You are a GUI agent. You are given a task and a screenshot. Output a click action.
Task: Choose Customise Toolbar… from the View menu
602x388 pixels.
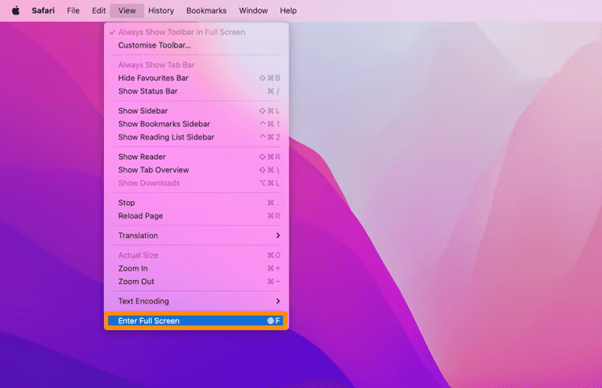[196, 45]
